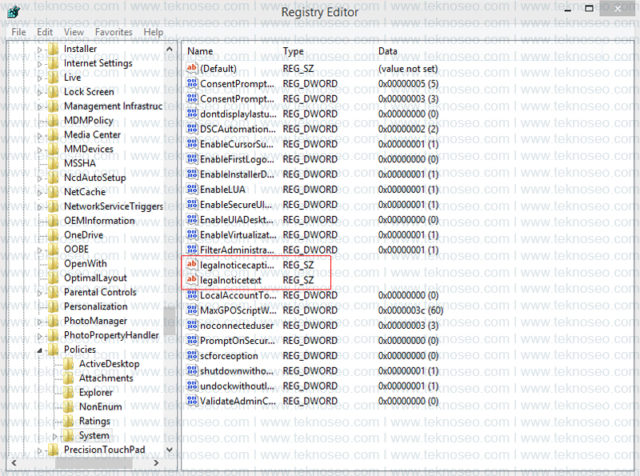Screen dimensions: 640x476
Task: Click the legalnoticetext string value icon
Action: click(x=192, y=280)
